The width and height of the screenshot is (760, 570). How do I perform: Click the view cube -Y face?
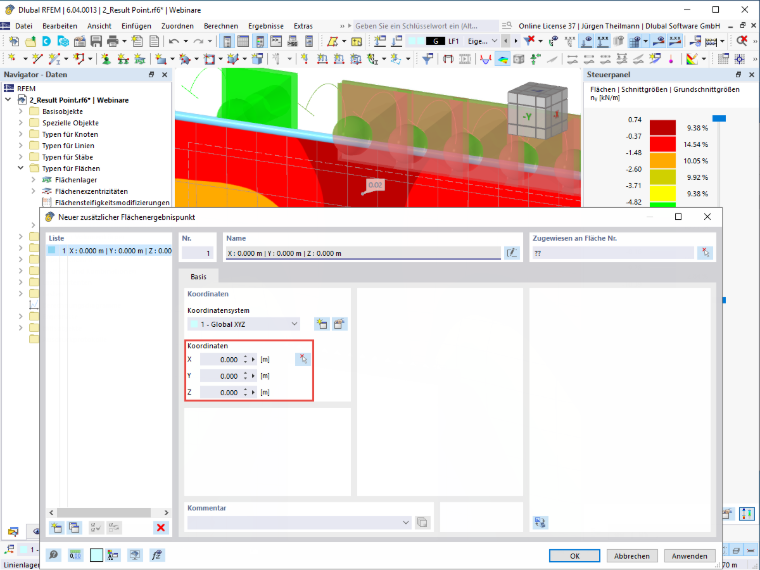click(527, 117)
